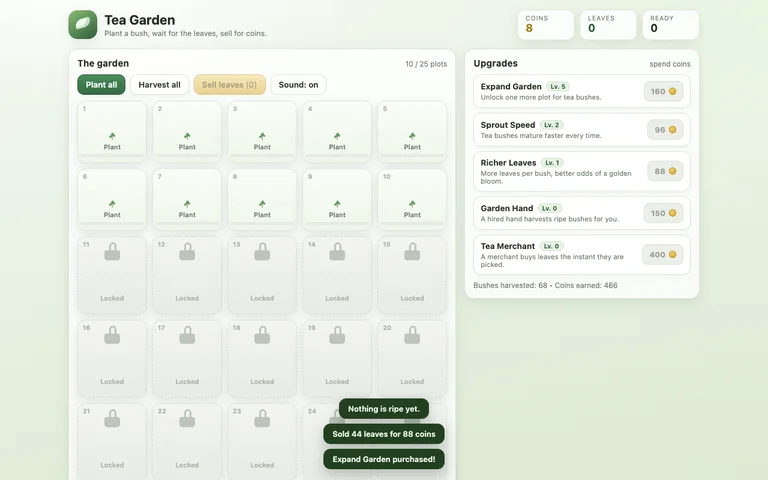Buy Tea Merchant for 400 coins
Screen dimensions: 768x480
(x=662, y=255)
